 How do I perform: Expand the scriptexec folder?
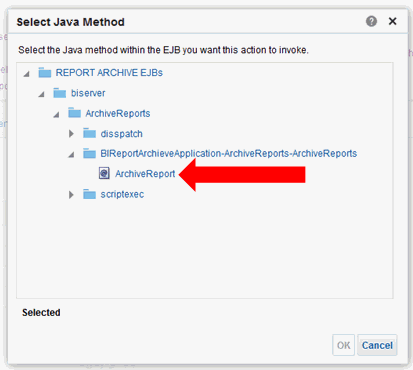pos(71,194)
